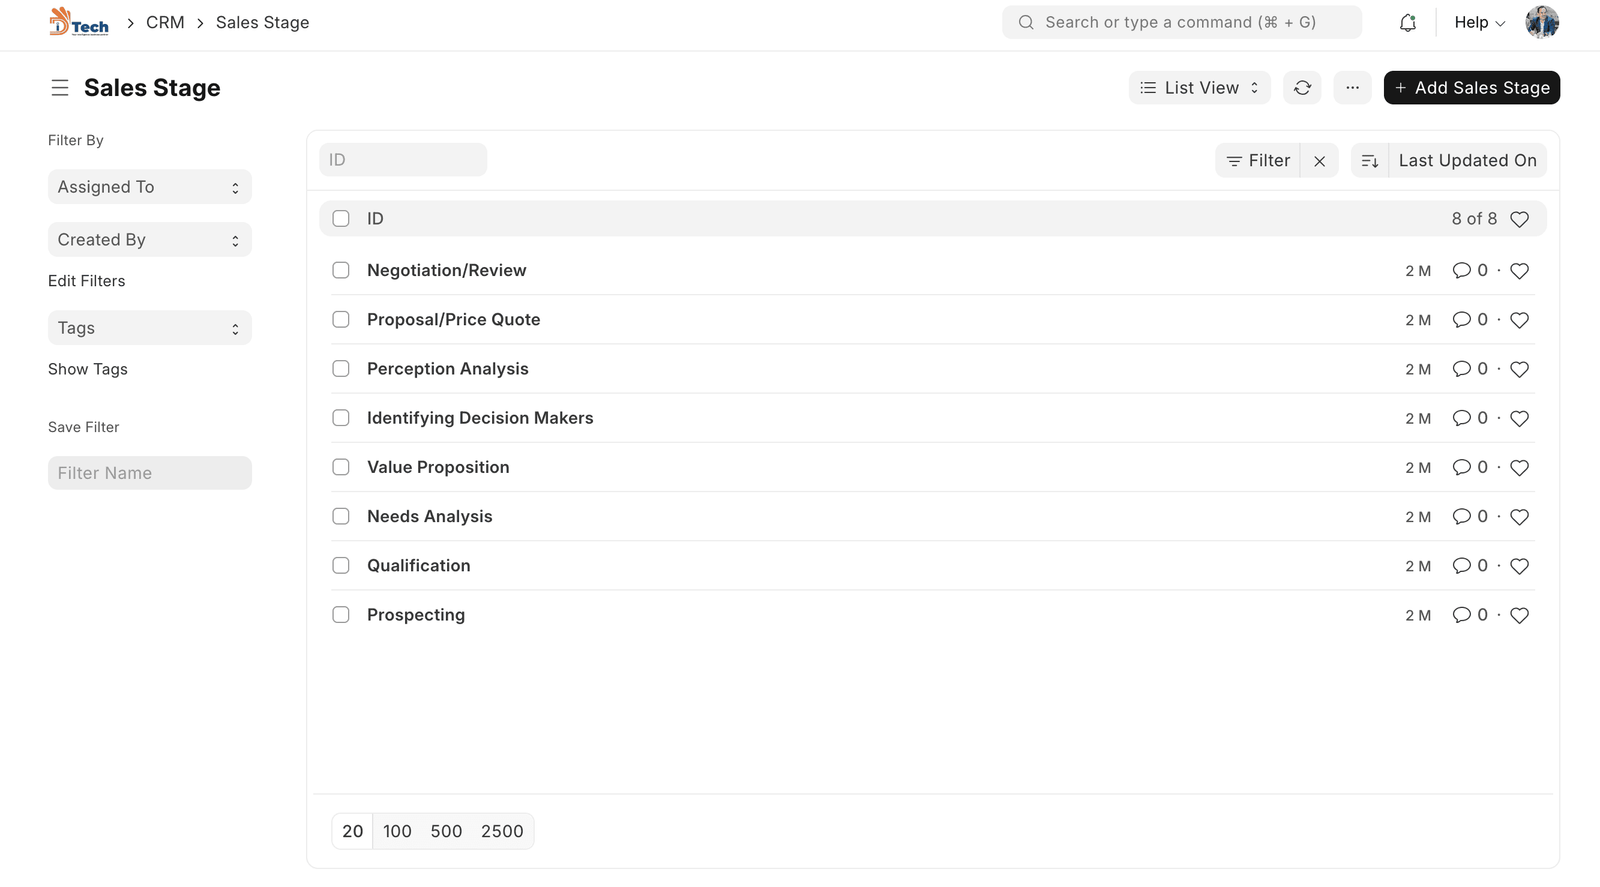Click the Filter Name input field
The width and height of the screenshot is (1600, 887).
click(150, 473)
